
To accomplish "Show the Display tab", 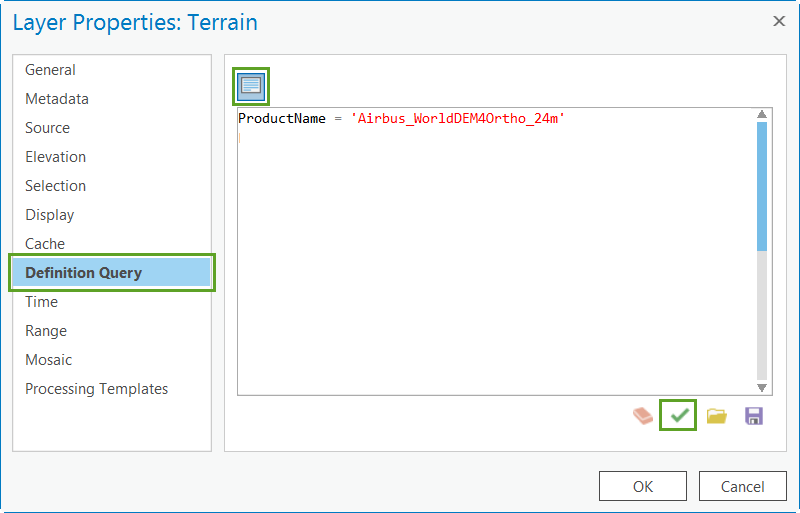I will tap(112, 215).
